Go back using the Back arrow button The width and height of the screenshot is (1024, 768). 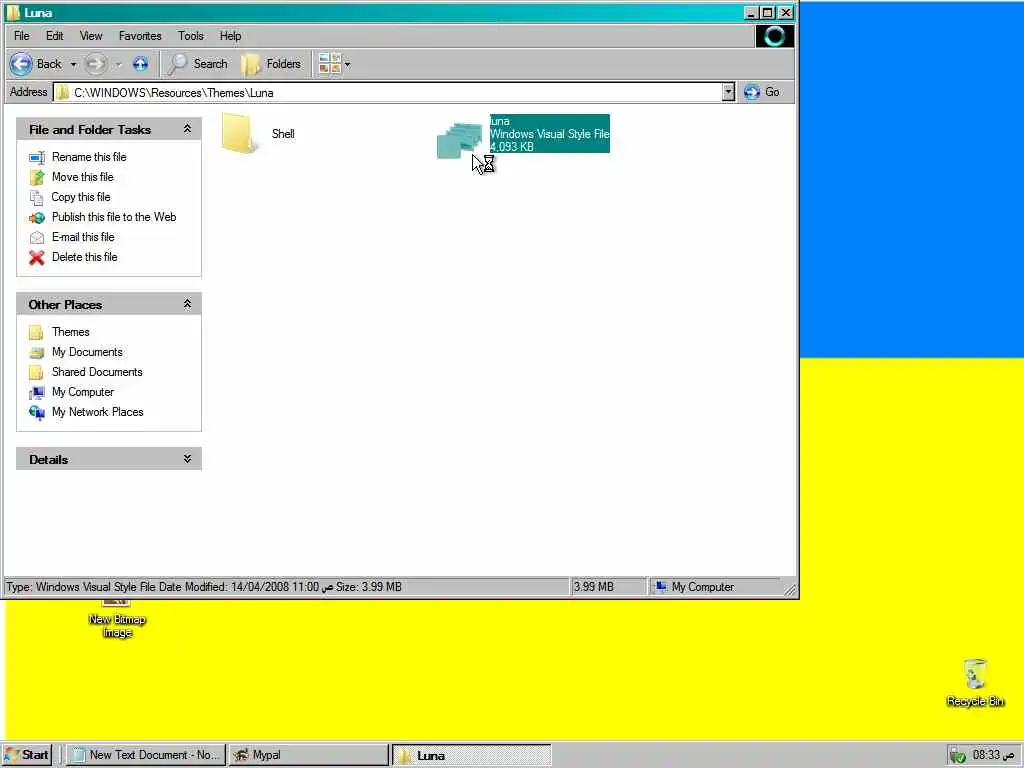(35, 64)
